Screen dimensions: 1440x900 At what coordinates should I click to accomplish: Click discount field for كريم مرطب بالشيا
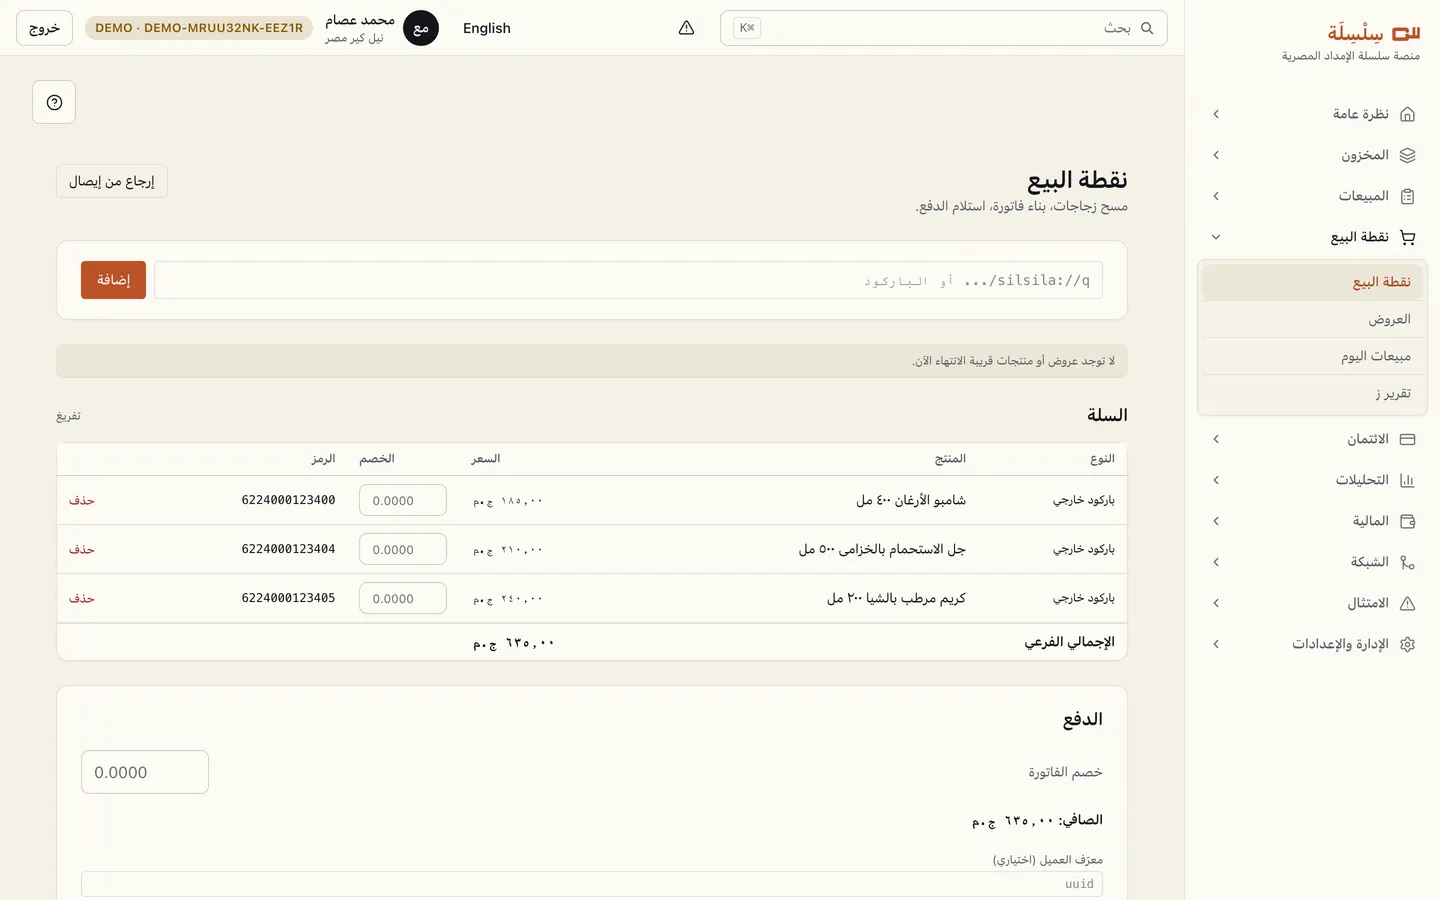(x=403, y=598)
